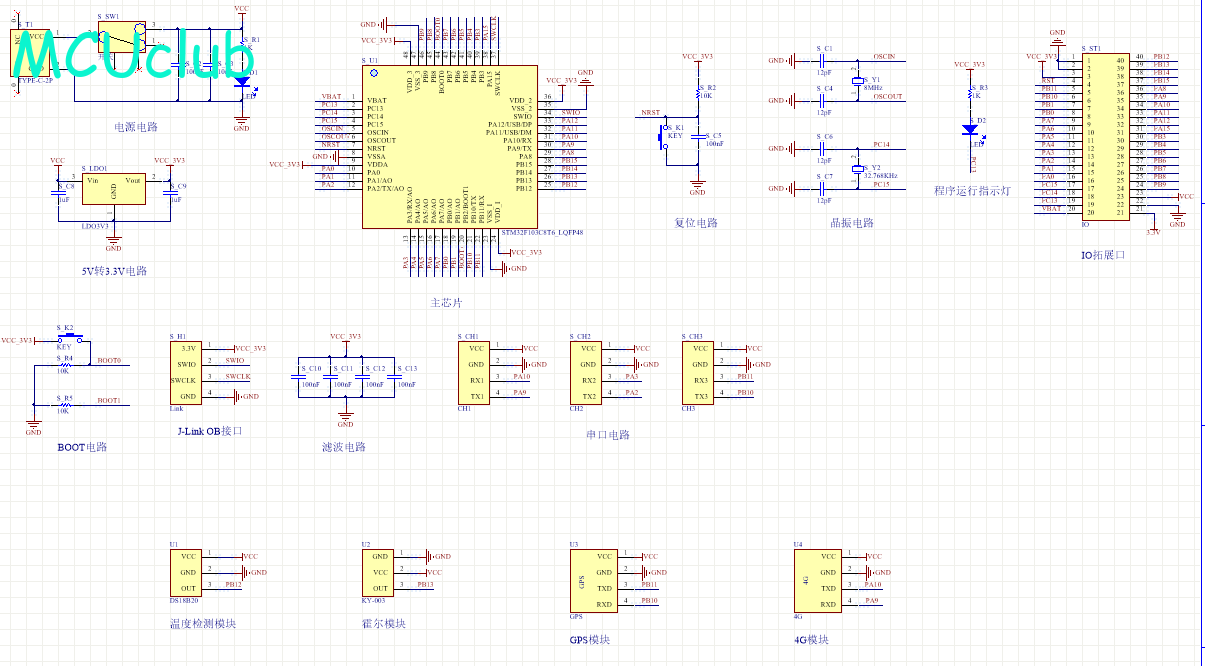Image resolution: width=1205 pixels, height=666 pixels.
Task: Click the LDO3V3 regulator component
Action: coord(113,190)
